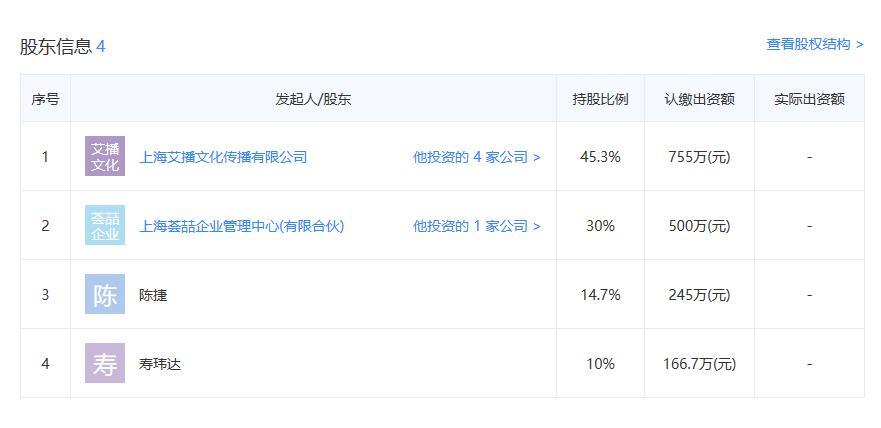Click the 股东信息 section title
Image resolution: width=881 pixels, height=428 pixels.
click(x=56, y=47)
